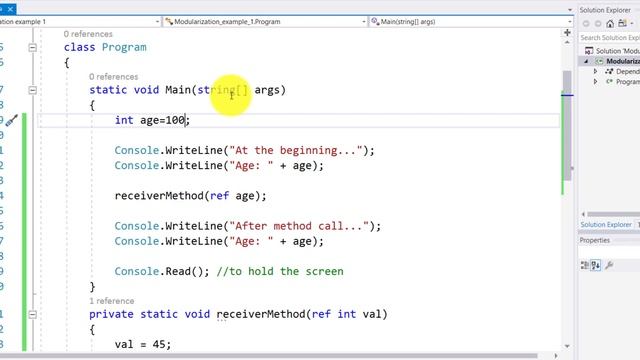The width and height of the screenshot is (640, 360).
Task: Click 'Program' in the class declaration line
Action: [124, 47]
